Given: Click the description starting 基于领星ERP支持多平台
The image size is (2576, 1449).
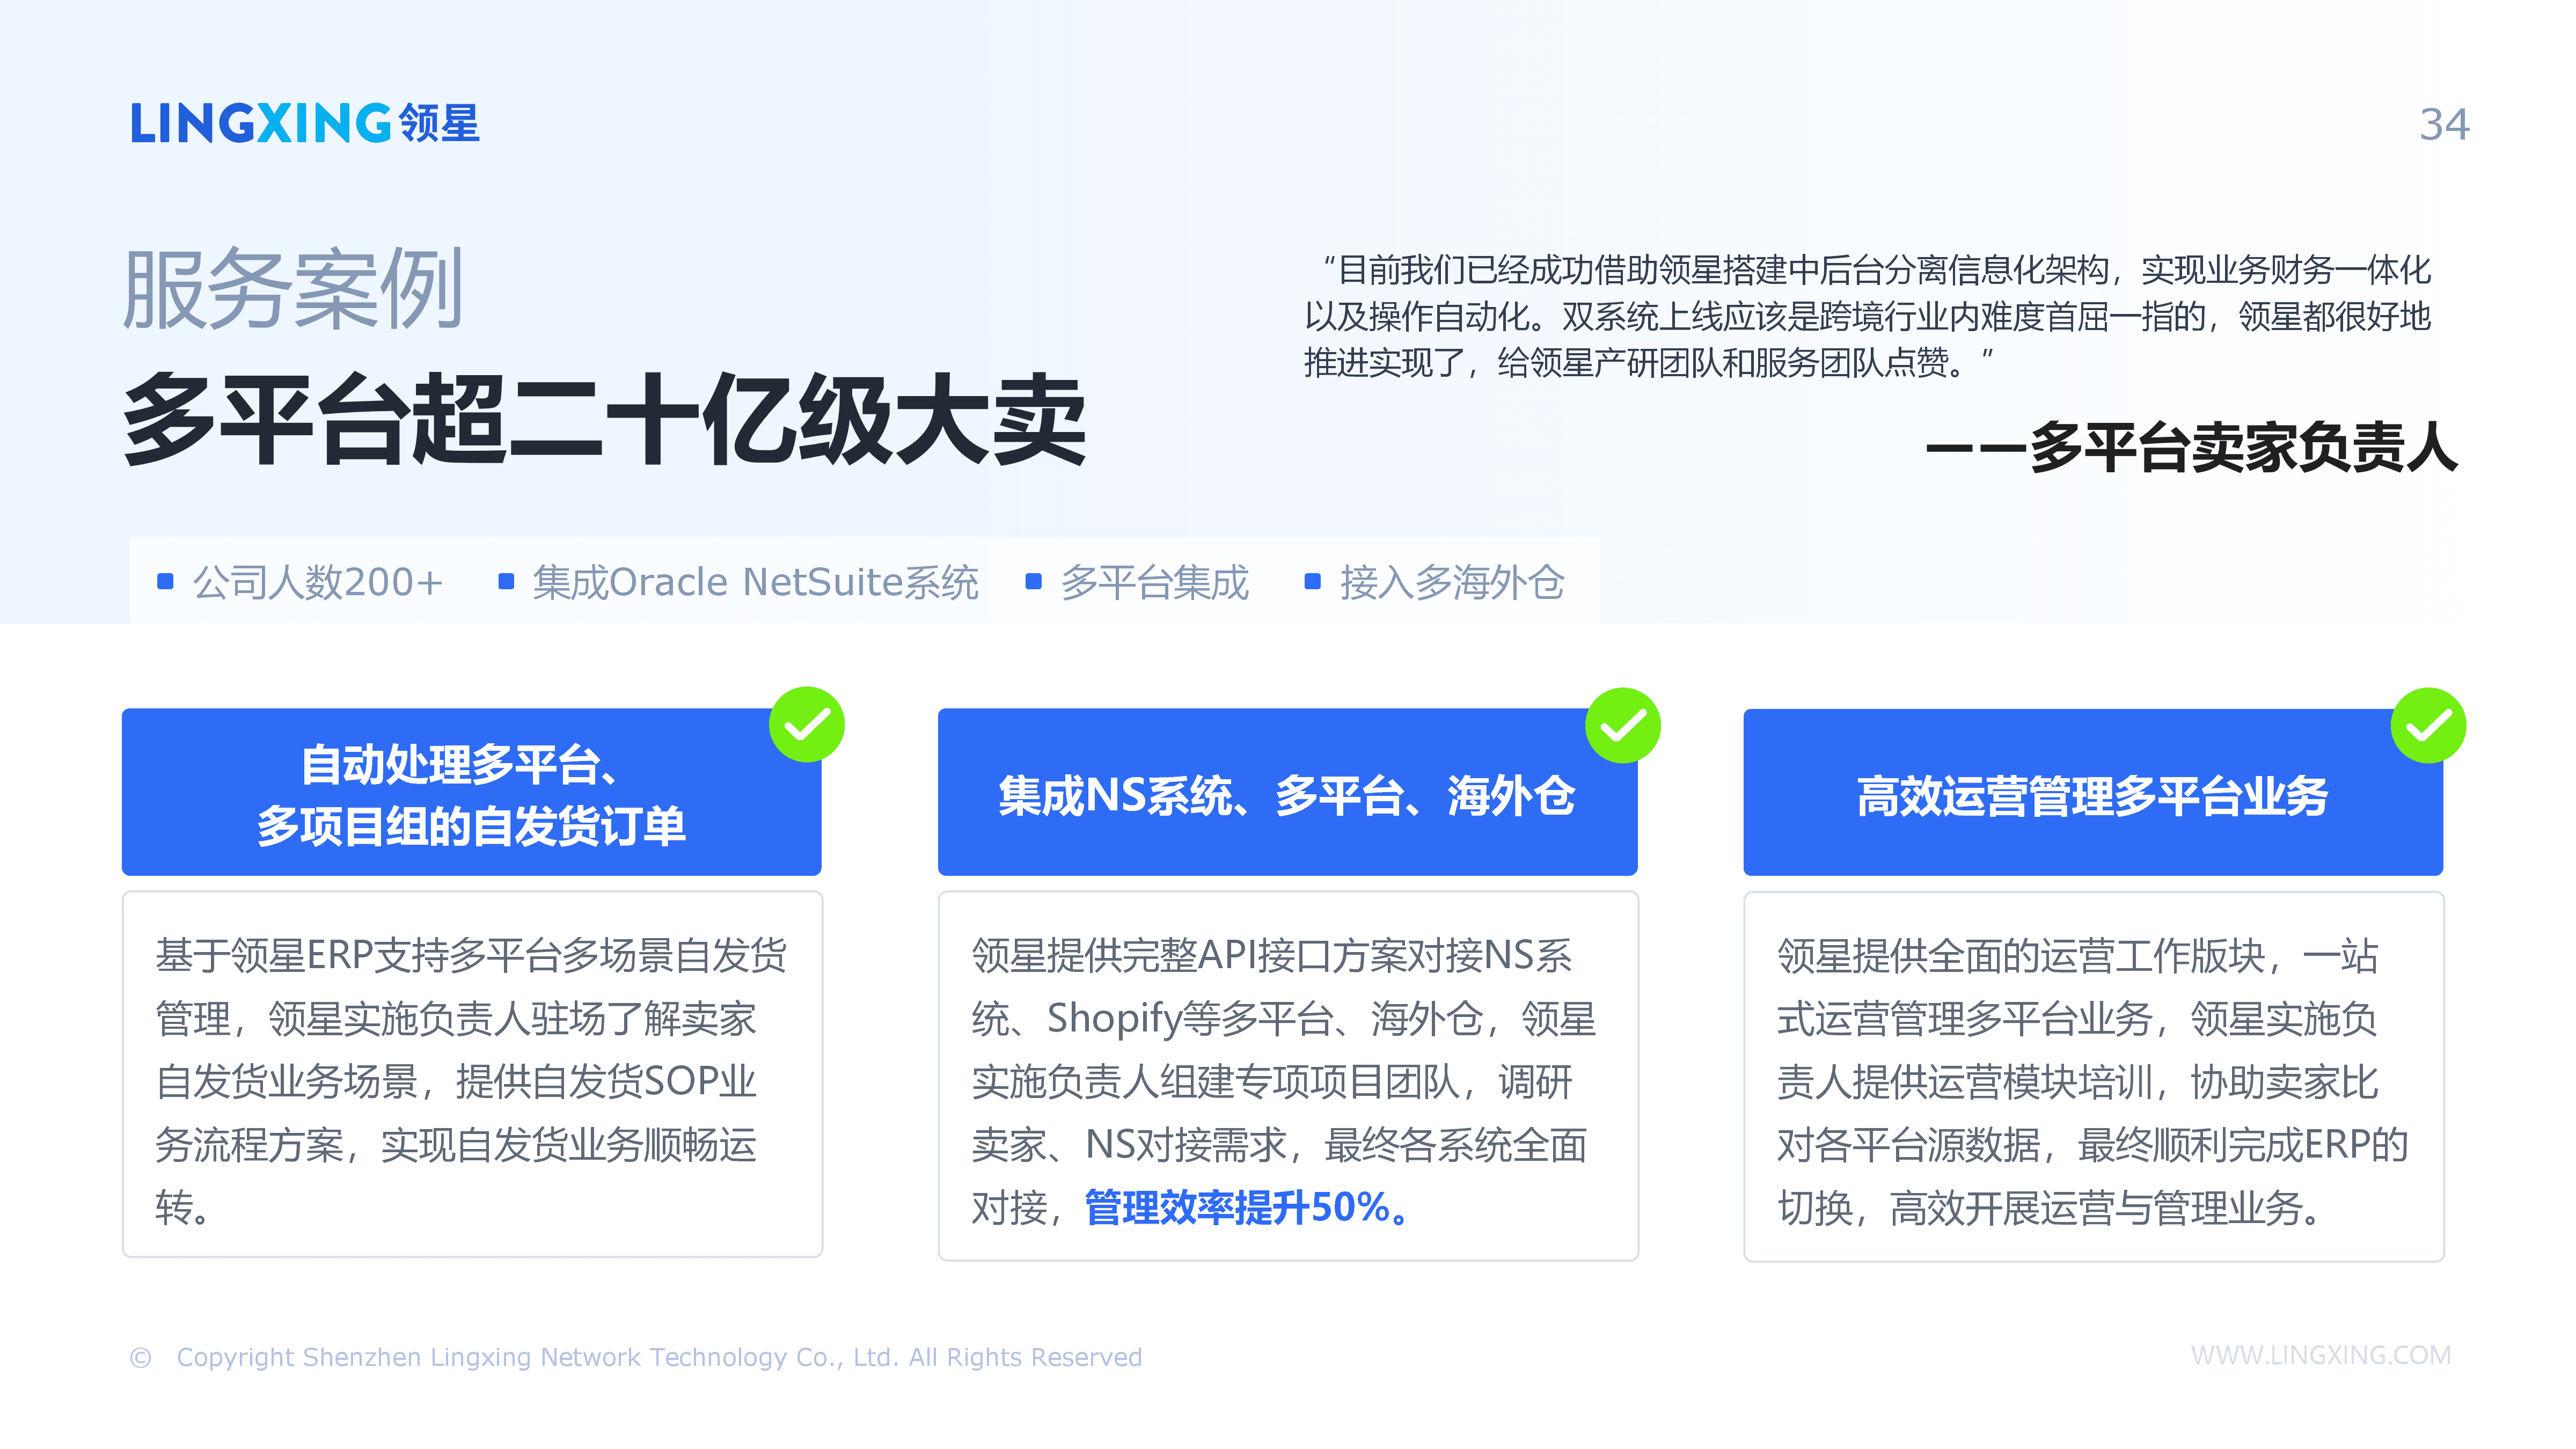Looking at the screenshot, I should click(x=472, y=1081).
